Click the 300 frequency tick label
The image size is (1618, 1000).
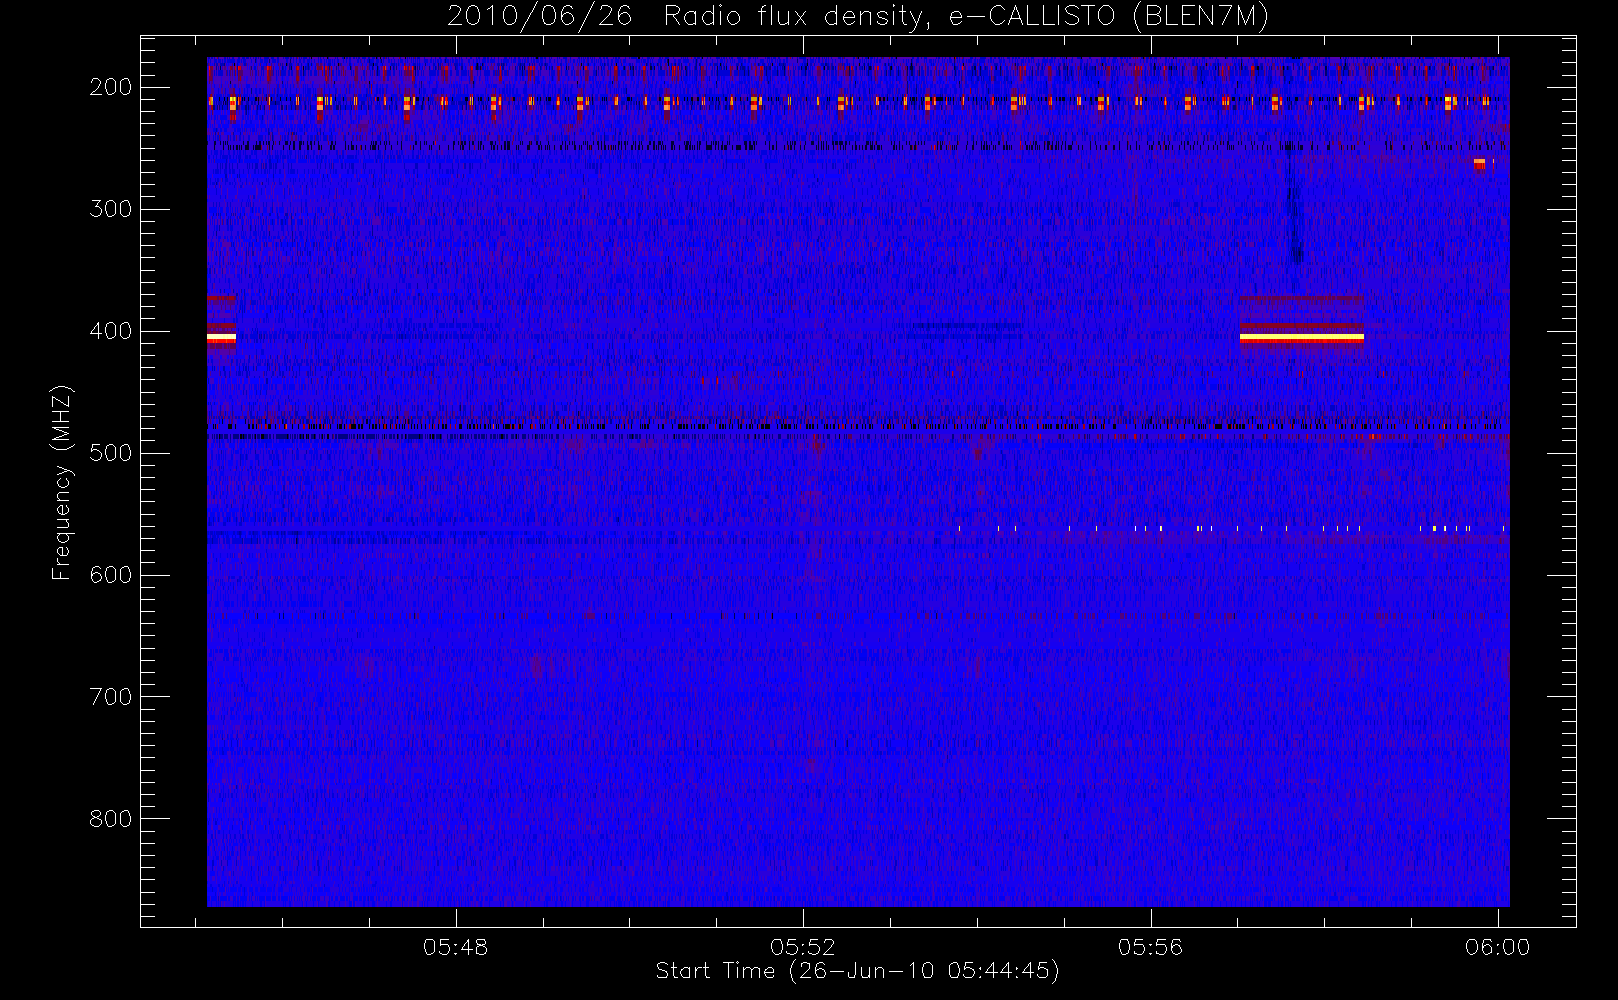click(111, 209)
